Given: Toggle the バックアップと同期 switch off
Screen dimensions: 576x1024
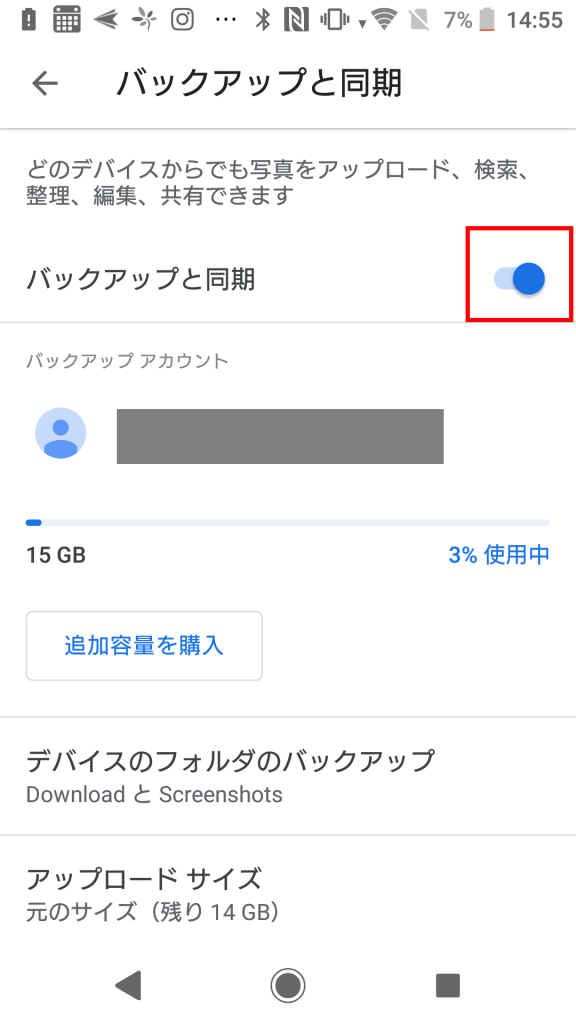Looking at the screenshot, I should (x=520, y=279).
